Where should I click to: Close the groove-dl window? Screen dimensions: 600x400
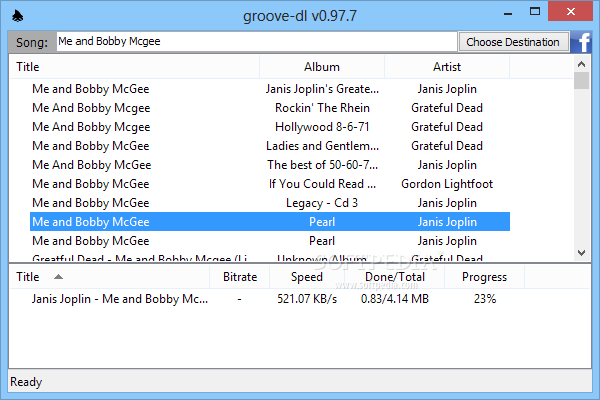pyautogui.click(x=570, y=11)
